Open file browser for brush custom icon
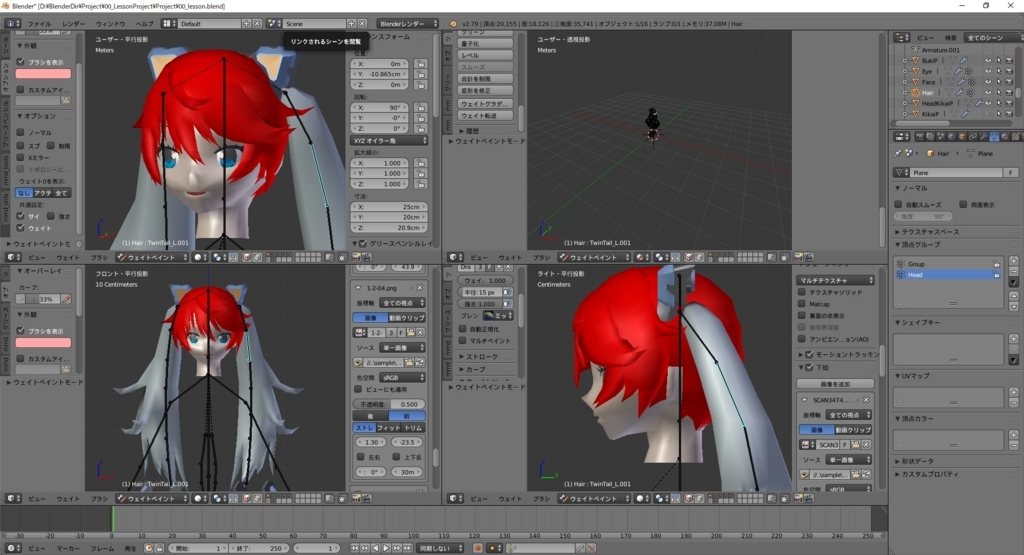 coord(65,101)
